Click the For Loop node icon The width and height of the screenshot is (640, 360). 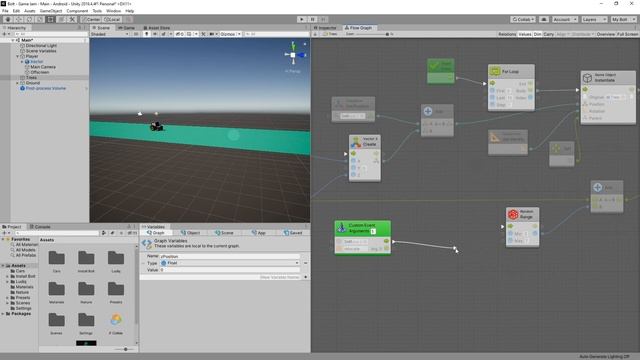click(495, 71)
